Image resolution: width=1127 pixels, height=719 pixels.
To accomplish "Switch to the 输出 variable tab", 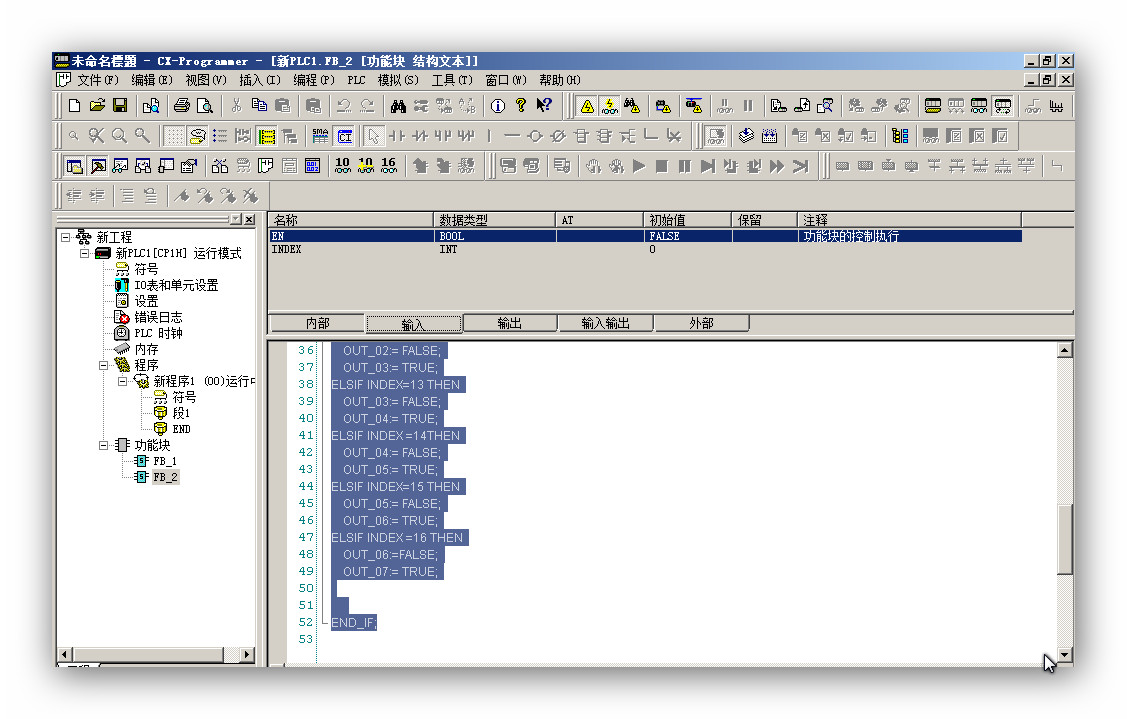I will pos(509,323).
